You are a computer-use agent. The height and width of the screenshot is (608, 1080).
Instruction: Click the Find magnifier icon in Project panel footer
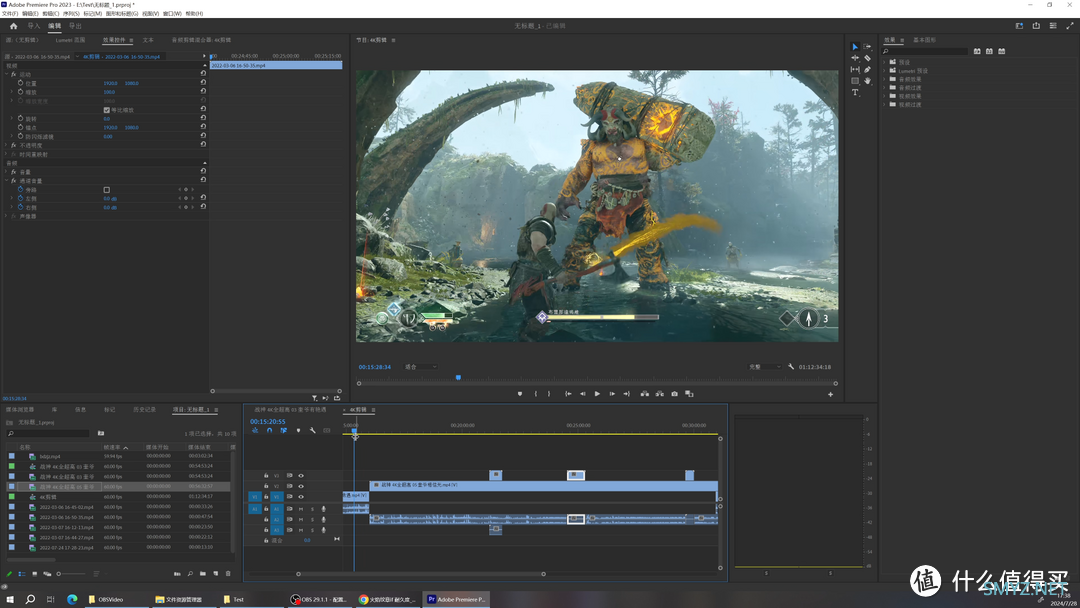click(190, 574)
